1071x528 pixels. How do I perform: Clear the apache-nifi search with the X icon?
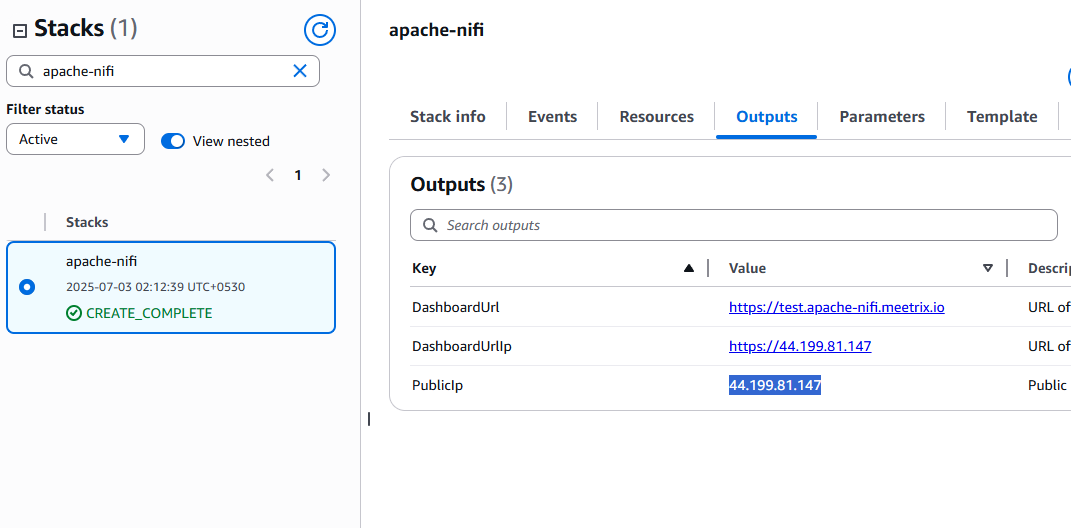[x=300, y=71]
